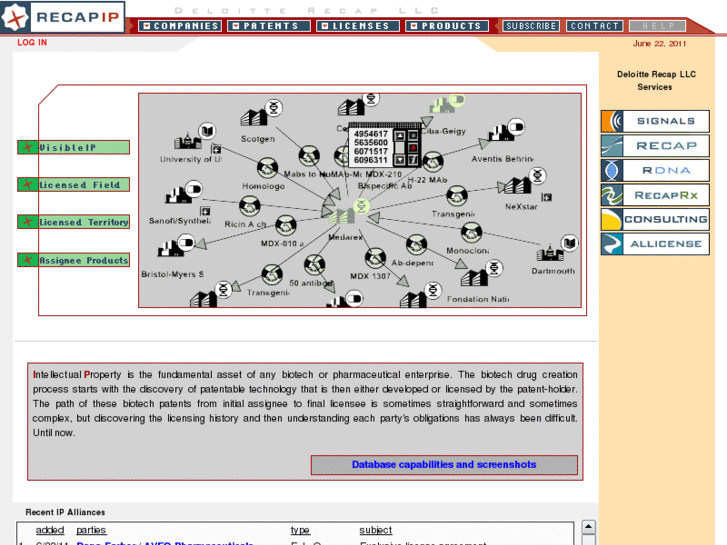The width and height of the screenshot is (727, 545).
Task: Select the Licensed Field tab
Action: 73,185
